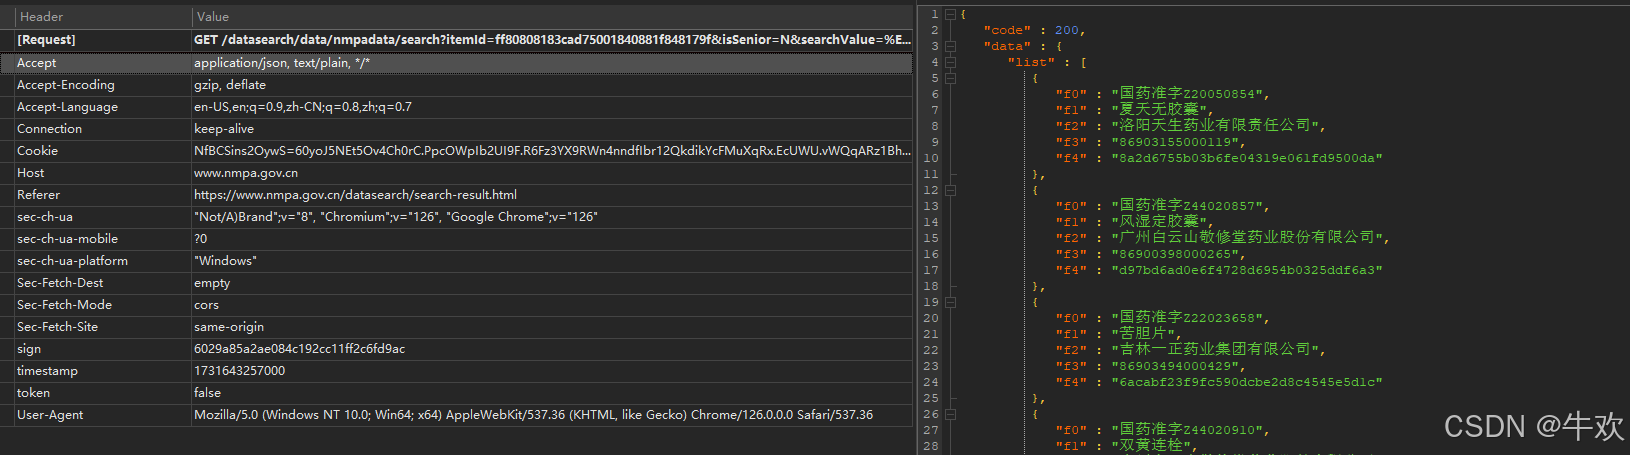Collapse the list item starting at line 26
The image size is (1630, 455).
coord(950,414)
